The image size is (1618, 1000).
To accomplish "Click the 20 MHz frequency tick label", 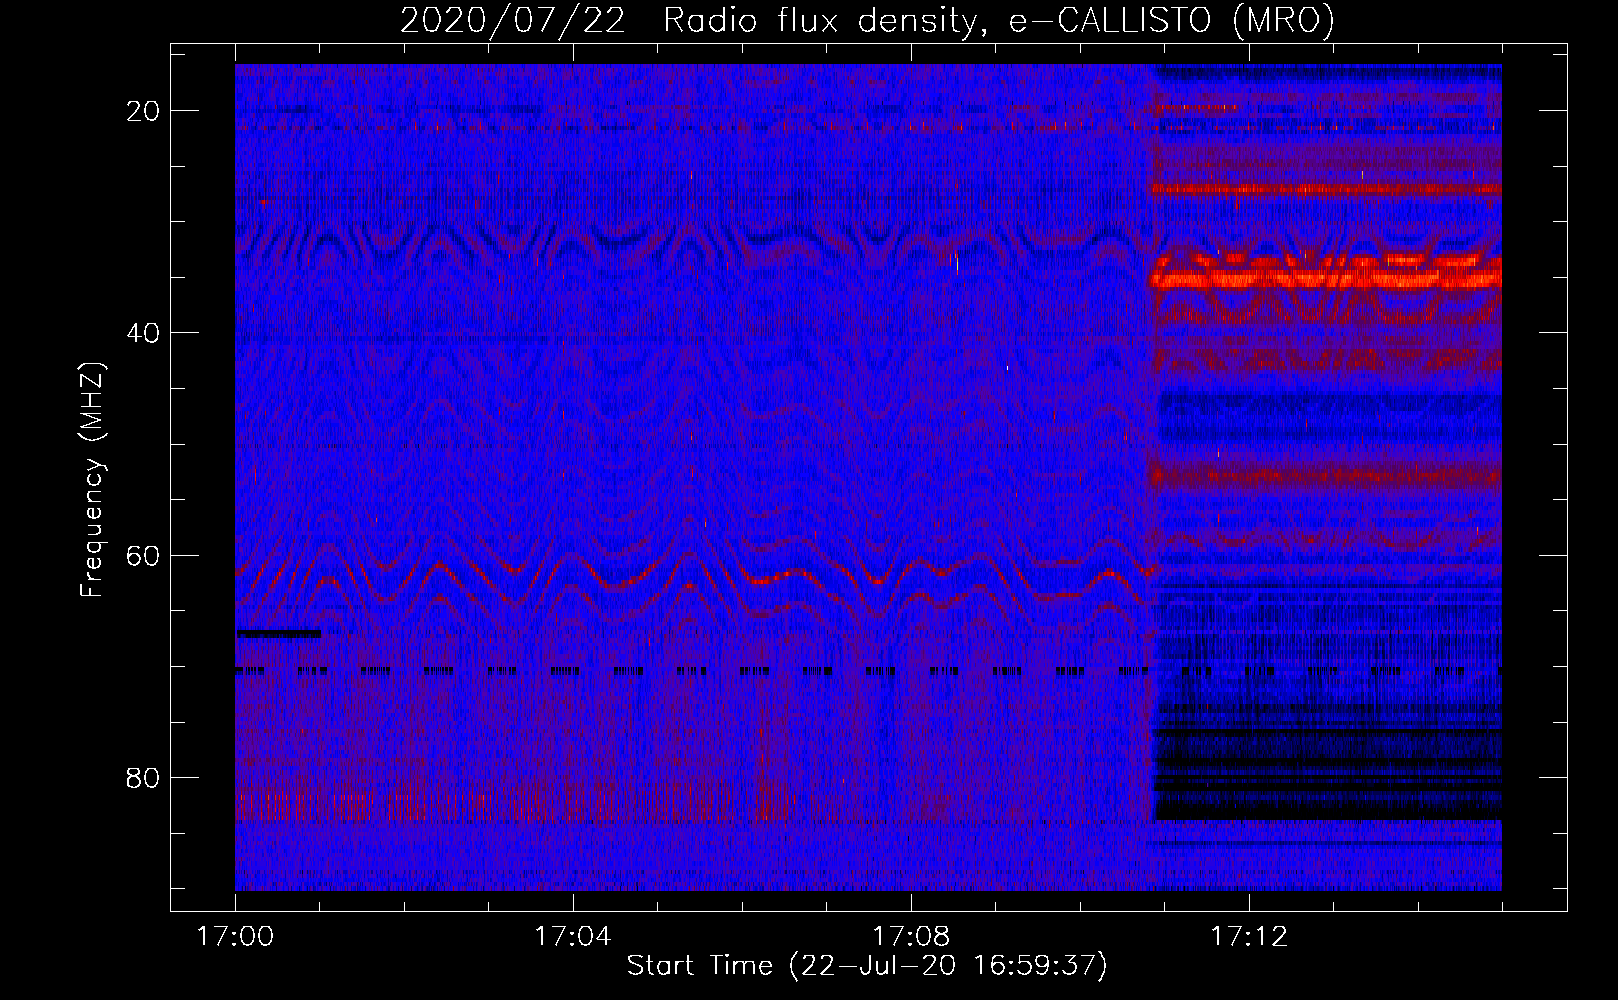I will [x=144, y=111].
